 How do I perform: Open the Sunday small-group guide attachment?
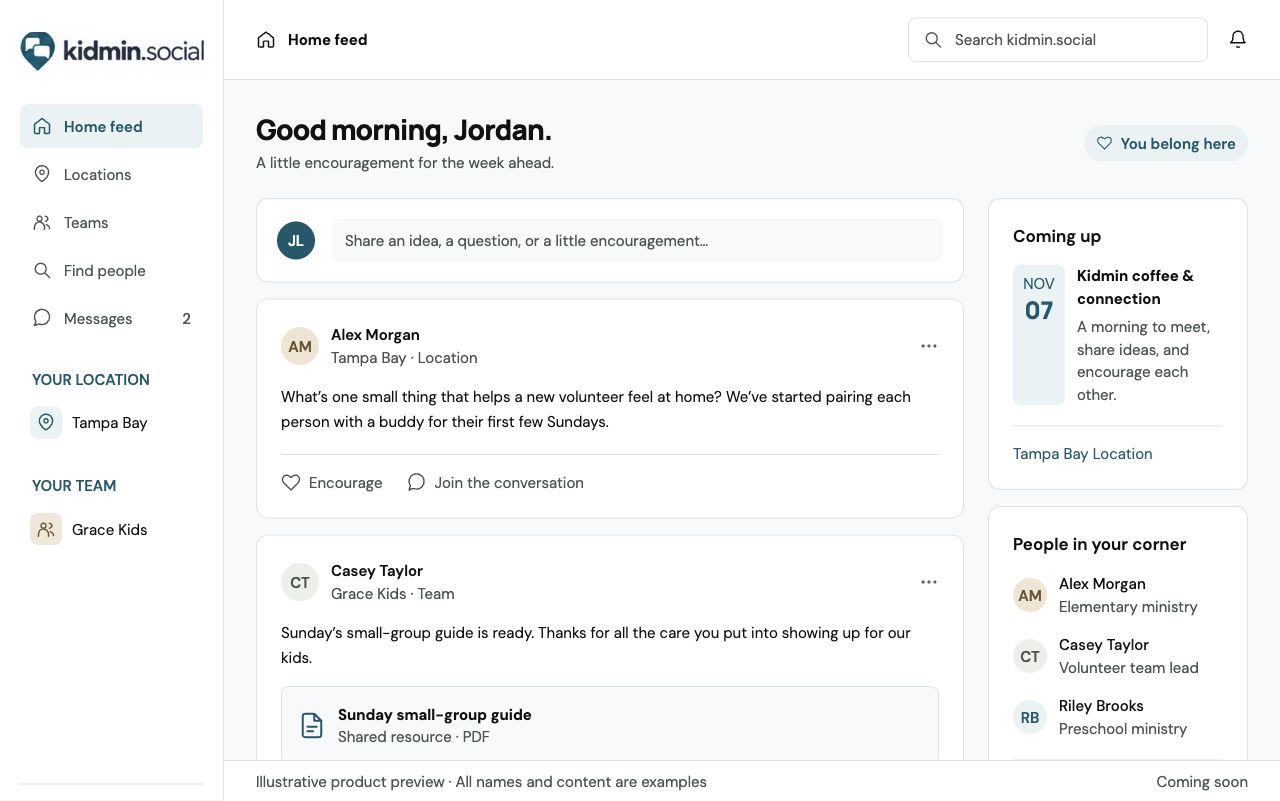pyautogui.click(x=610, y=724)
